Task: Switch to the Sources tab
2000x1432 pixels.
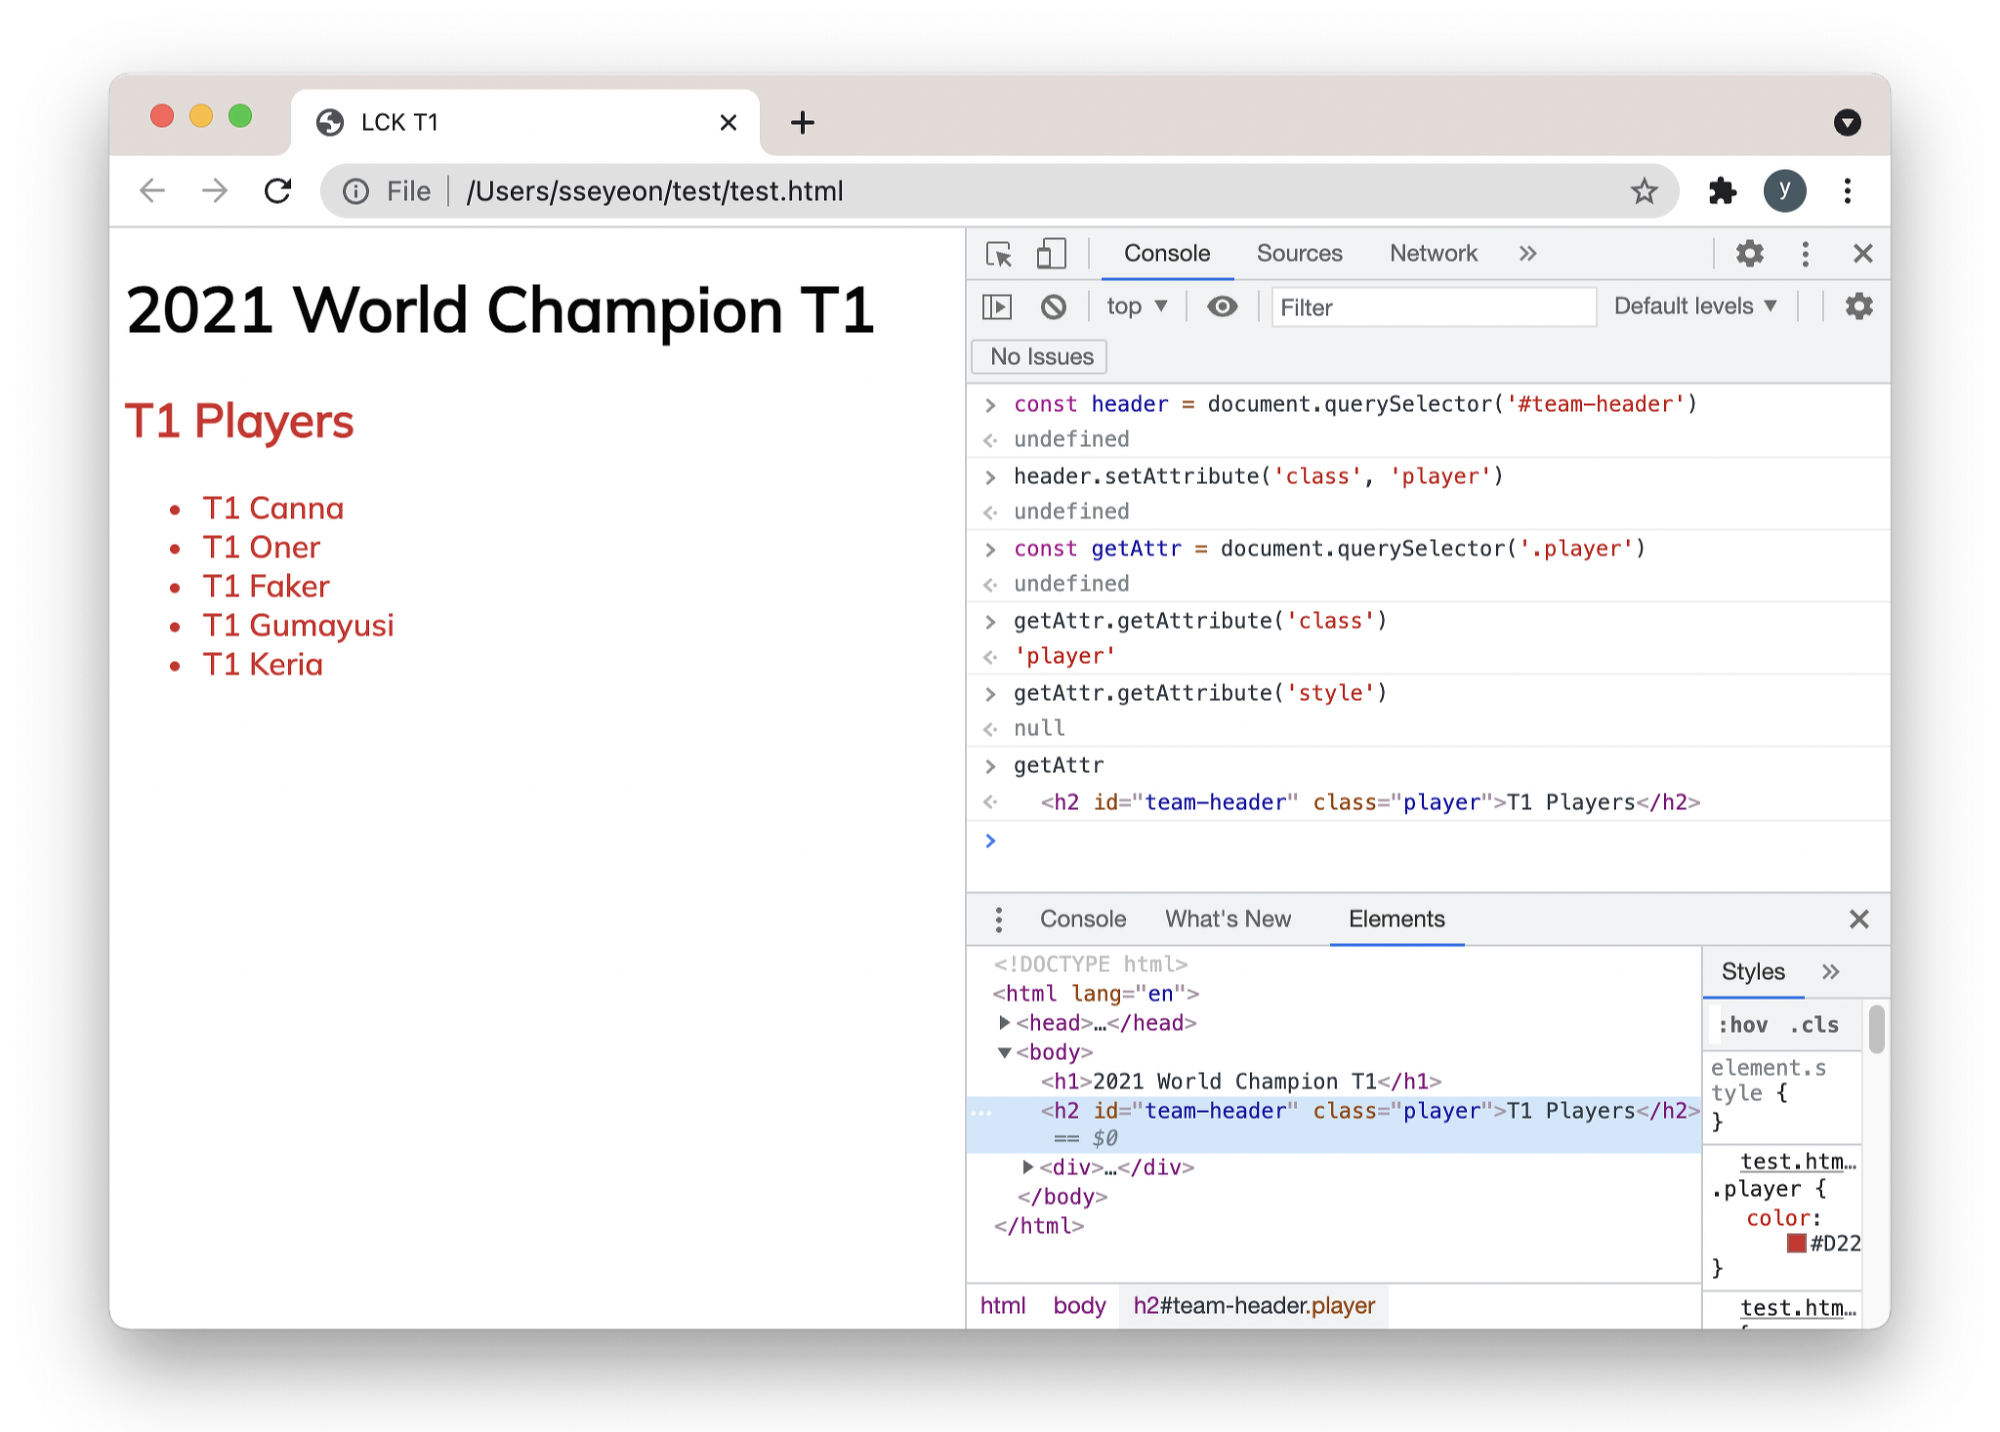Action: click(1299, 254)
